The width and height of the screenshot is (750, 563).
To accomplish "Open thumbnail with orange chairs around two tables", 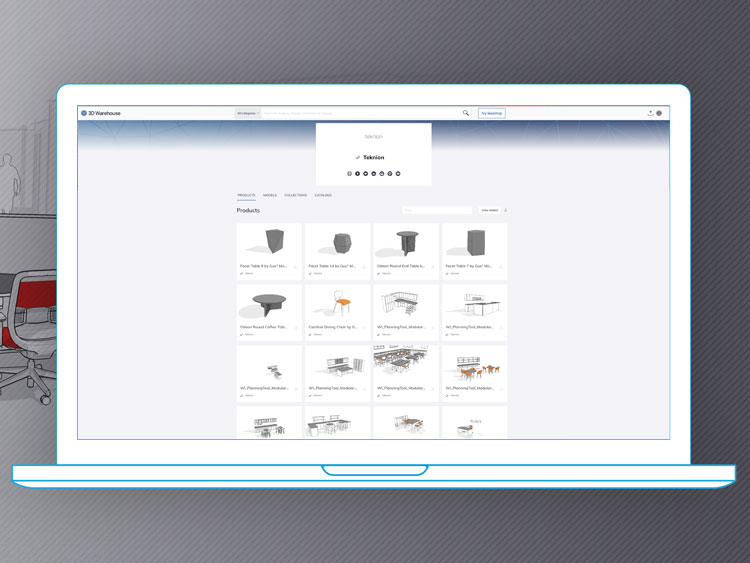I will tap(474, 364).
